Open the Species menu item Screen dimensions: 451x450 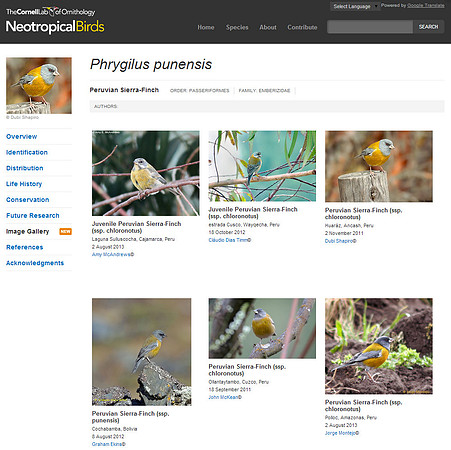point(237,27)
